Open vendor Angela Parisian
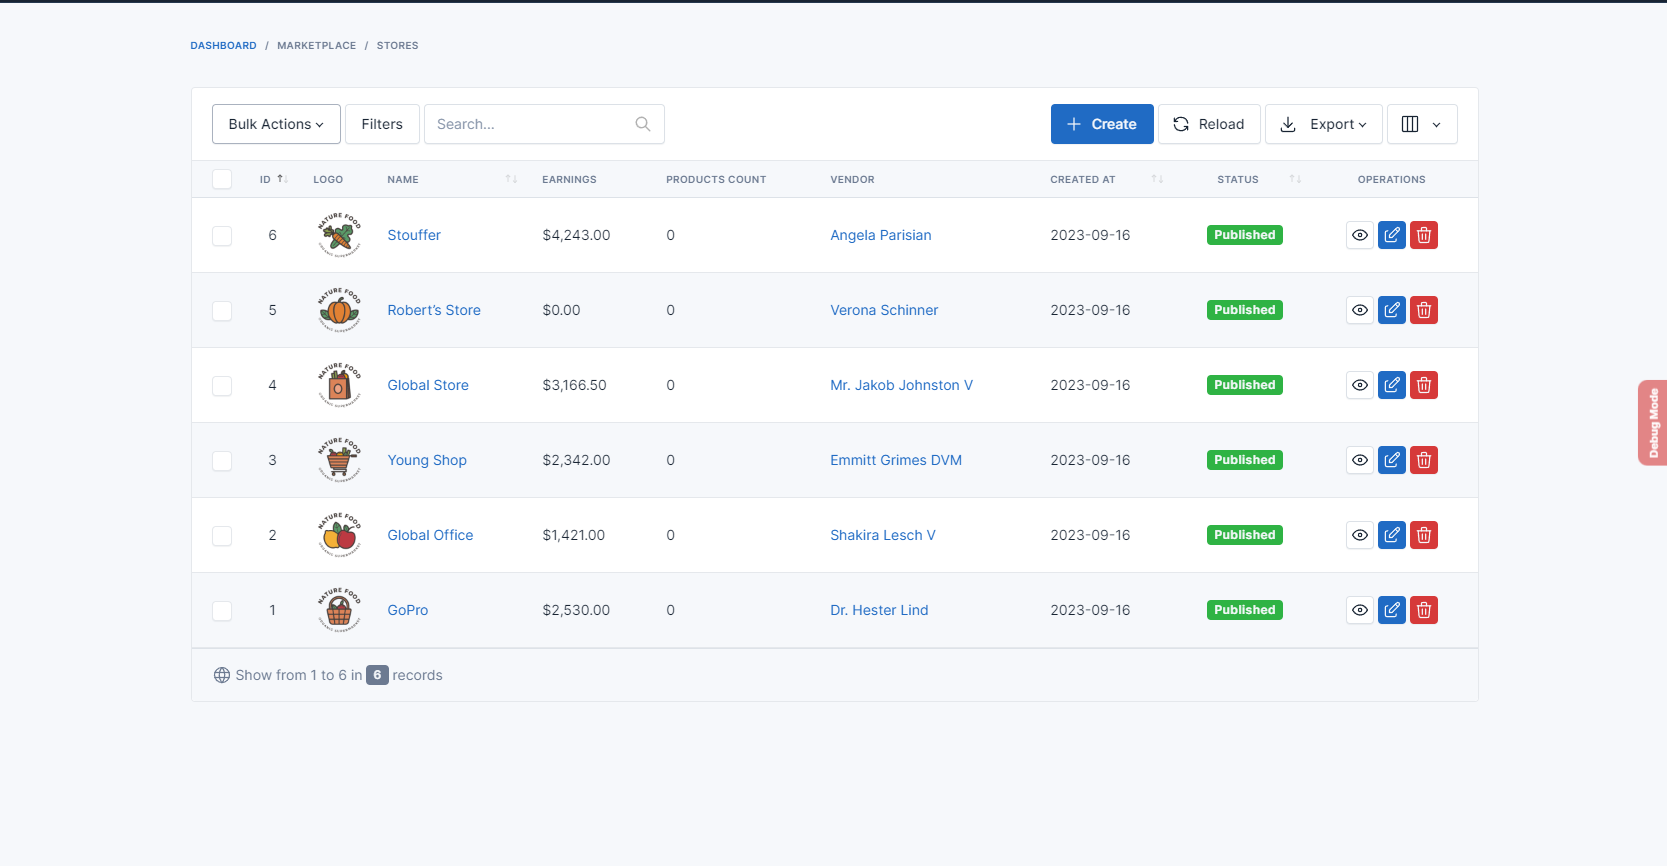Screen dimensions: 1667x866 (881, 235)
